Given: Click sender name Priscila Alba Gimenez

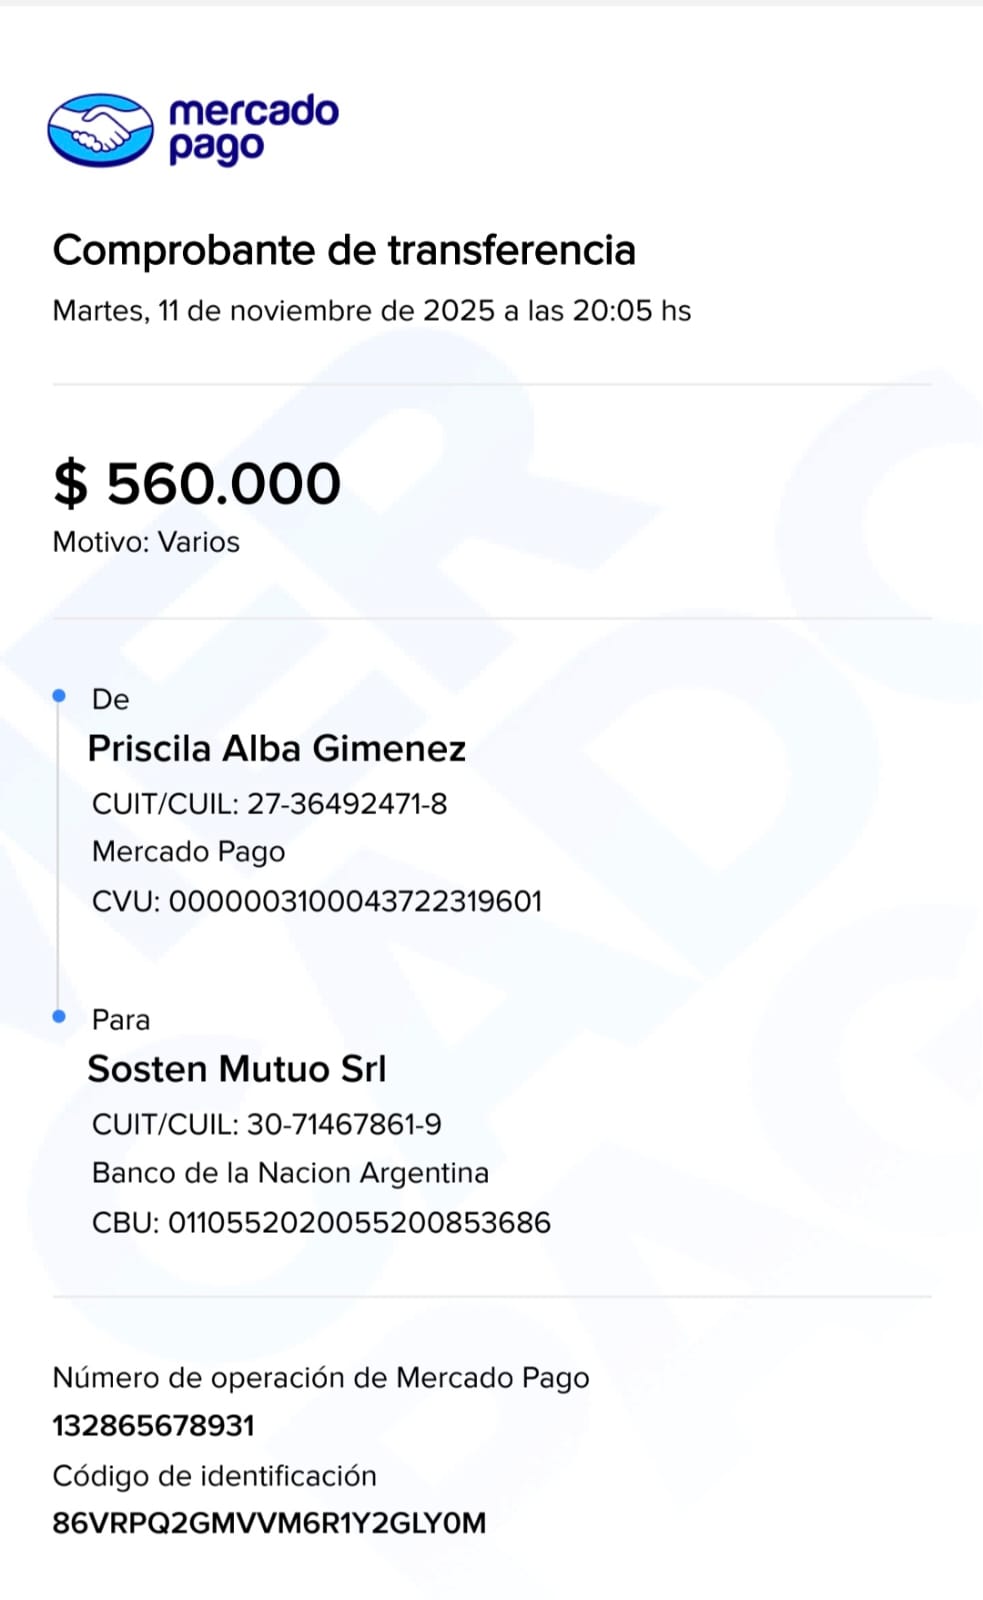Looking at the screenshot, I should tap(276, 749).
